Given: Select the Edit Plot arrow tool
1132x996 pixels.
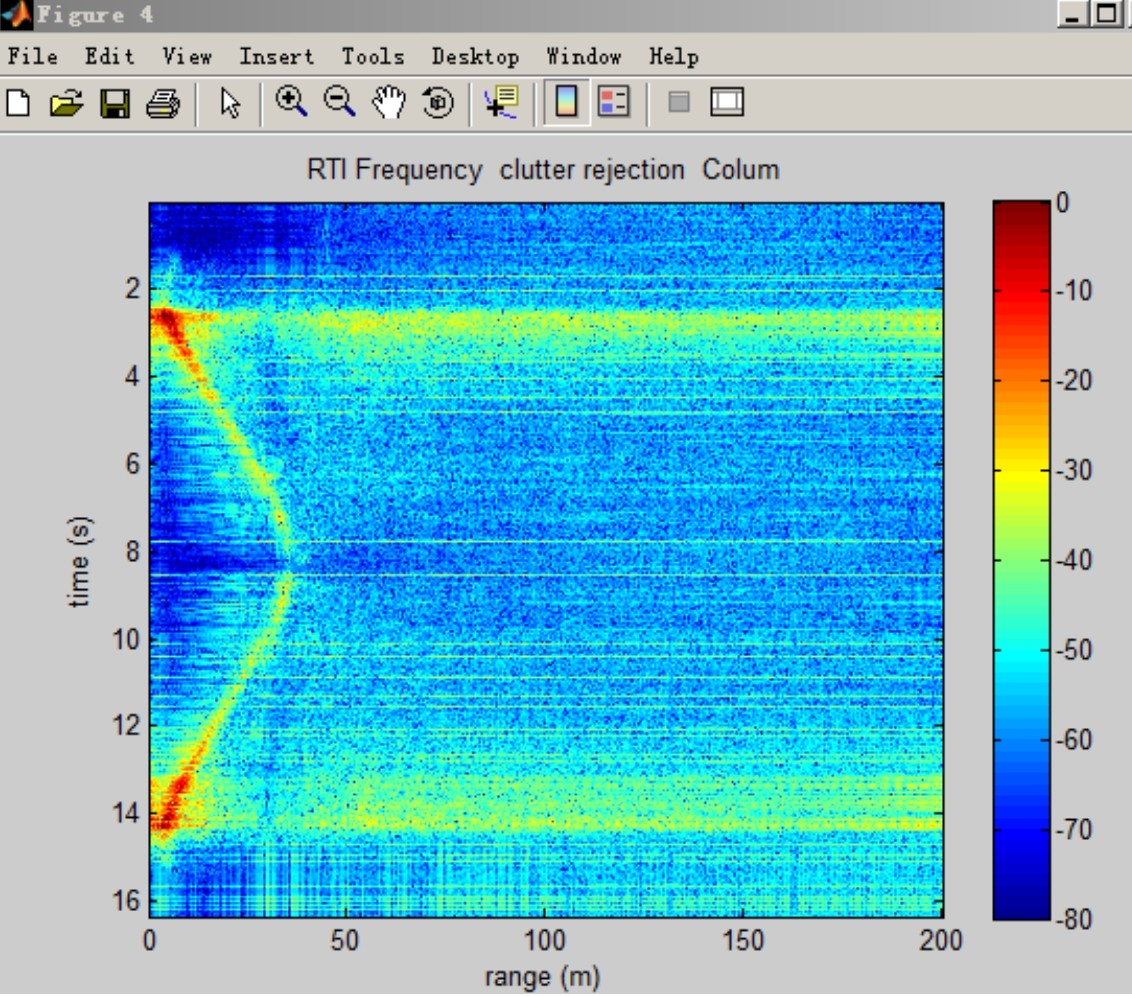Looking at the screenshot, I should tap(230, 103).
